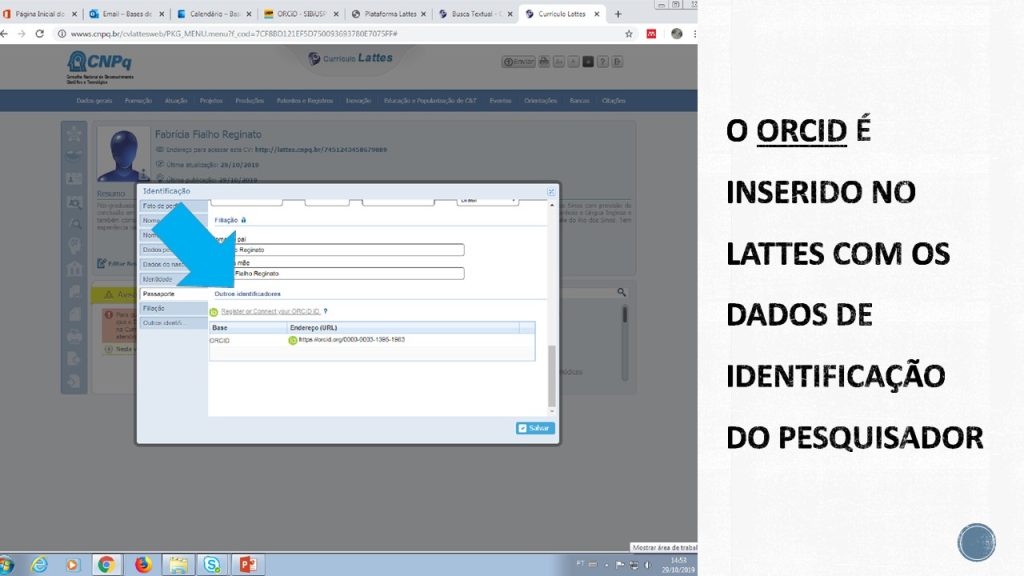Open the Windows Start menu
This screenshot has height=576, width=1024.
tap(7, 564)
